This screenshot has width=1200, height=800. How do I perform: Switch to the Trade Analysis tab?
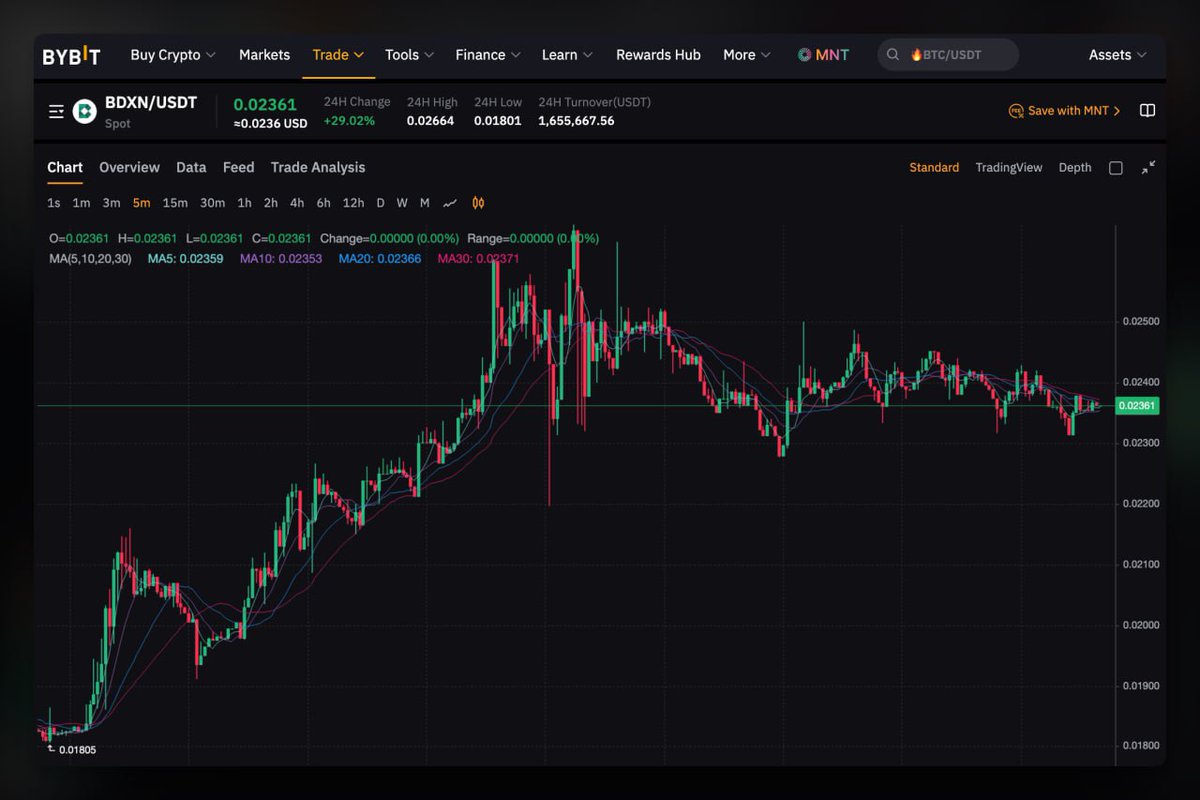(318, 167)
